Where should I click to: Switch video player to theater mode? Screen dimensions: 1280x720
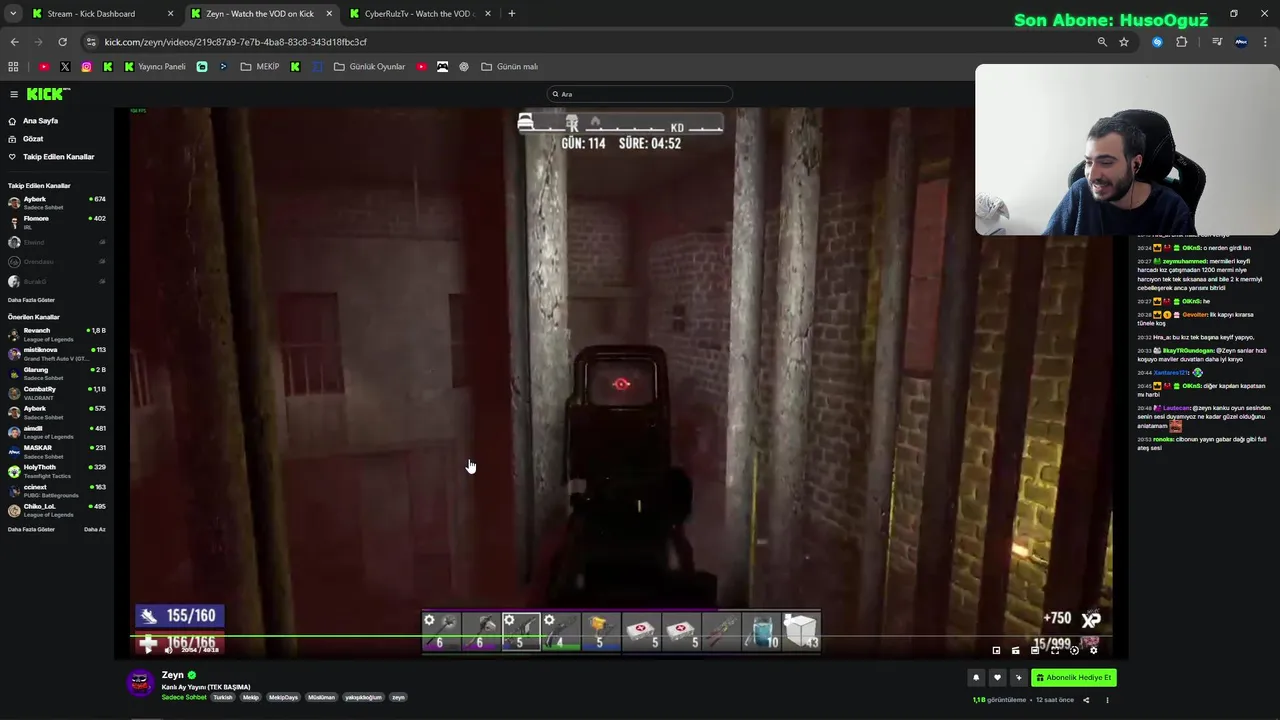pyautogui.click(x=1035, y=650)
